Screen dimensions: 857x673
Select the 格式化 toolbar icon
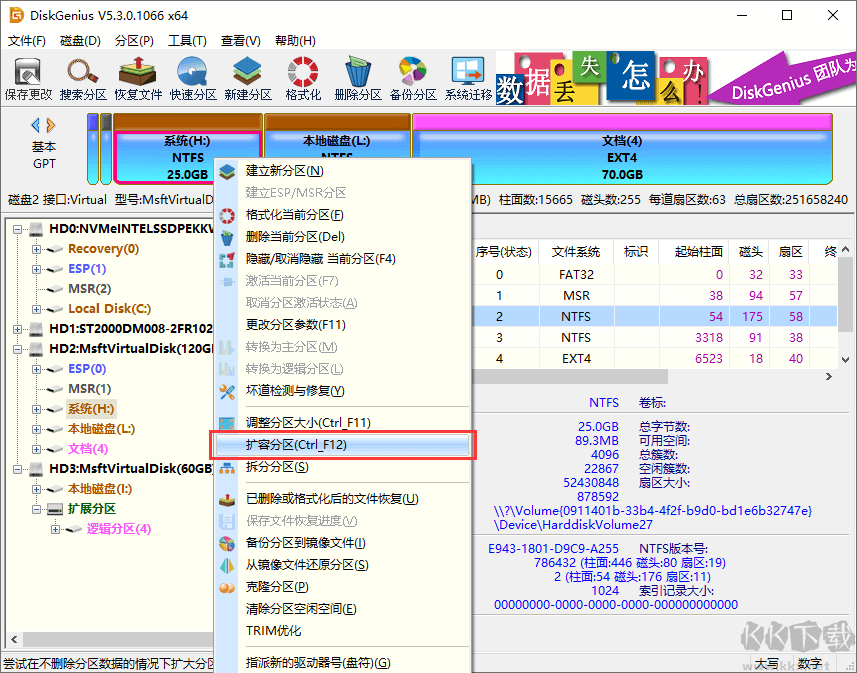click(x=303, y=79)
